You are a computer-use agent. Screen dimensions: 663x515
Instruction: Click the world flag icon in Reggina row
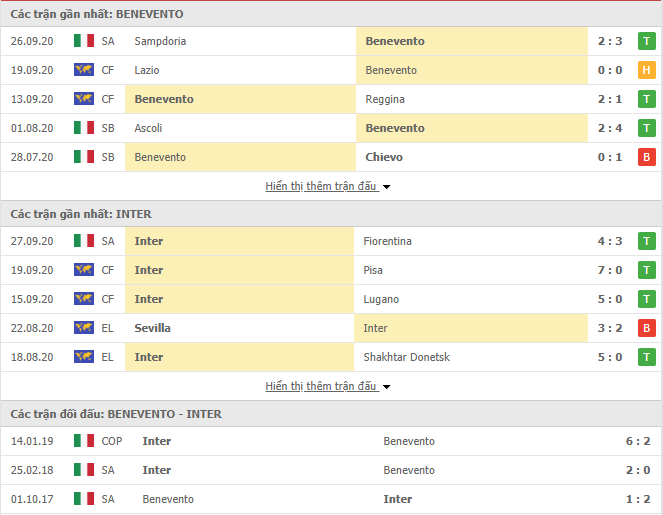coord(84,99)
